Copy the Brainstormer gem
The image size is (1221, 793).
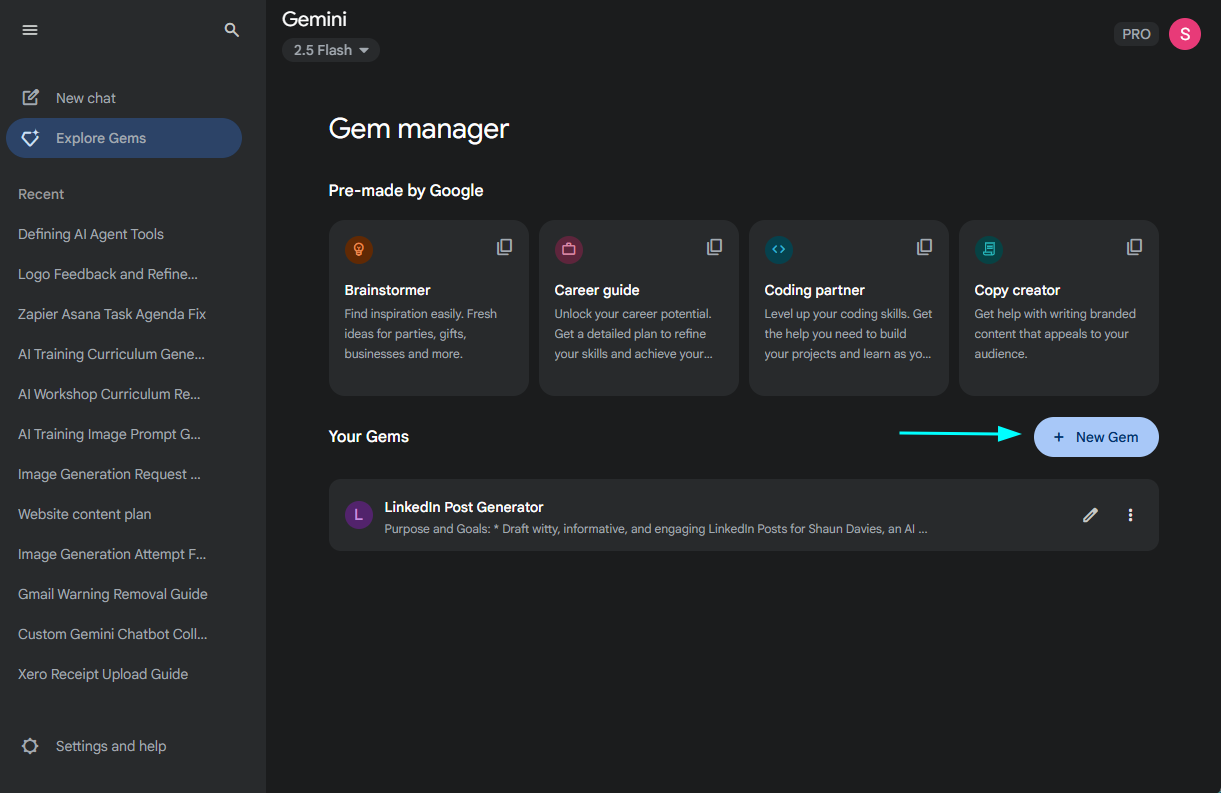pyautogui.click(x=505, y=246)
